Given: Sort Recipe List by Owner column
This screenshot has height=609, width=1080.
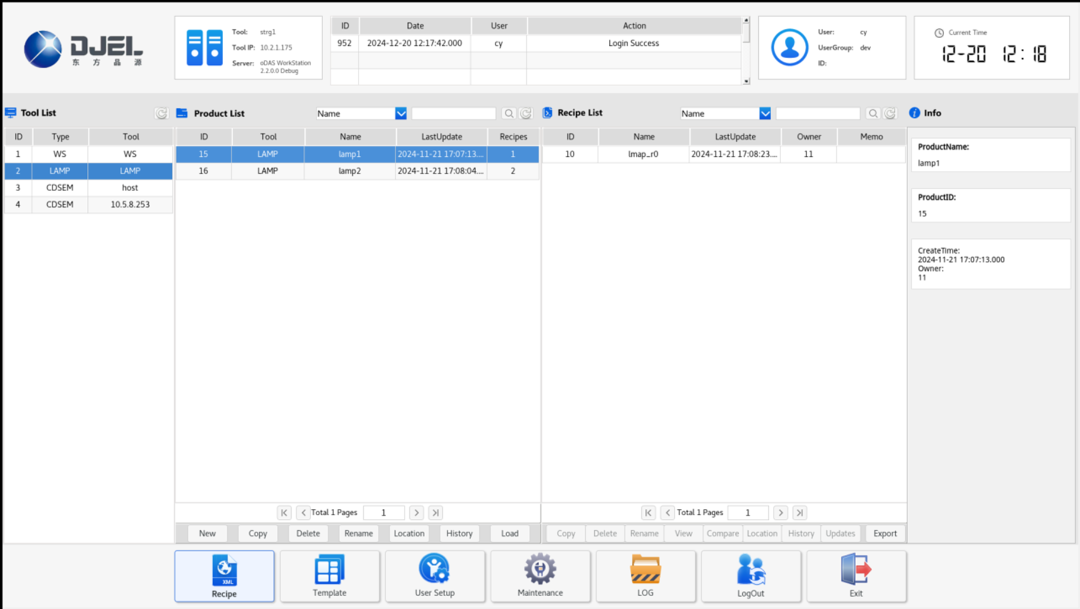Looking at the screenshot, I should (x=808, y=137).
